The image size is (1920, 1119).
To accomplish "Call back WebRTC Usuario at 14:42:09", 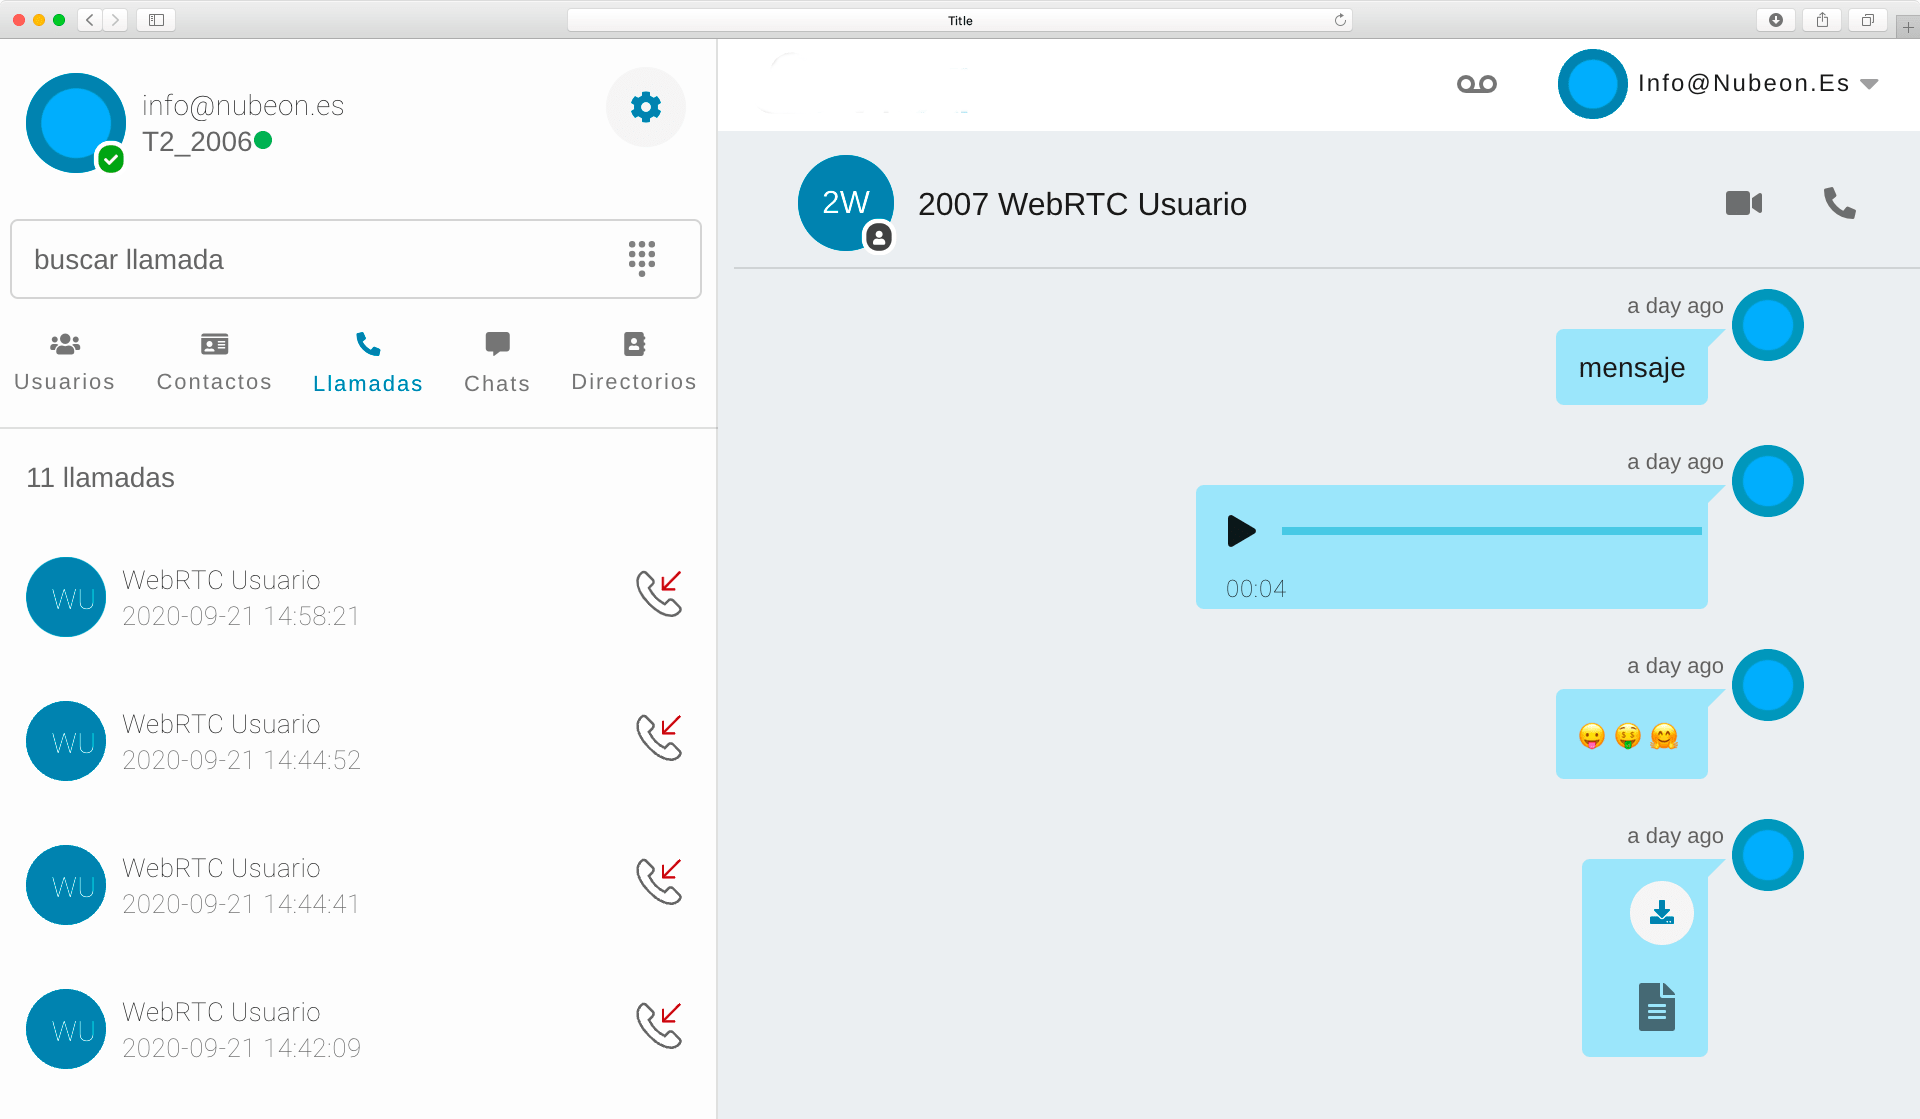I will pos(659,1026).
